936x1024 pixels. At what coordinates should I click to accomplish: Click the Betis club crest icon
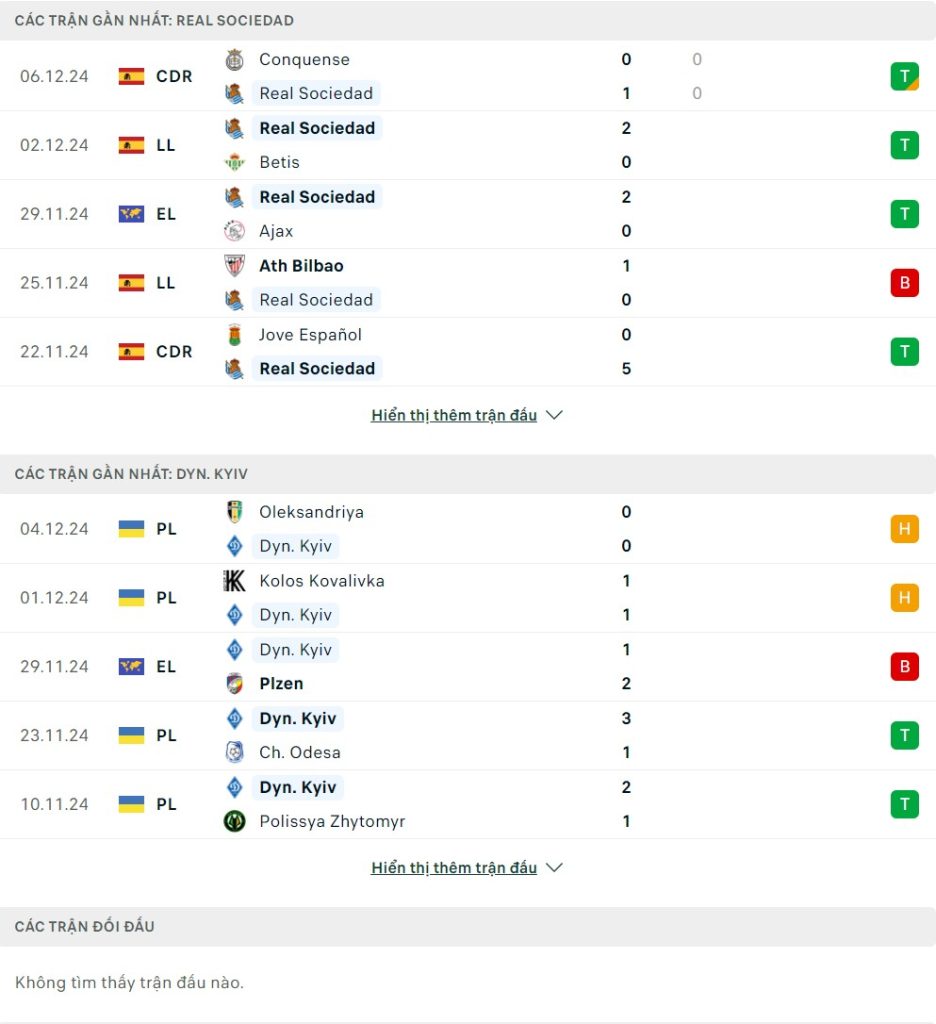pyautogui.click(x=235, y=162)
